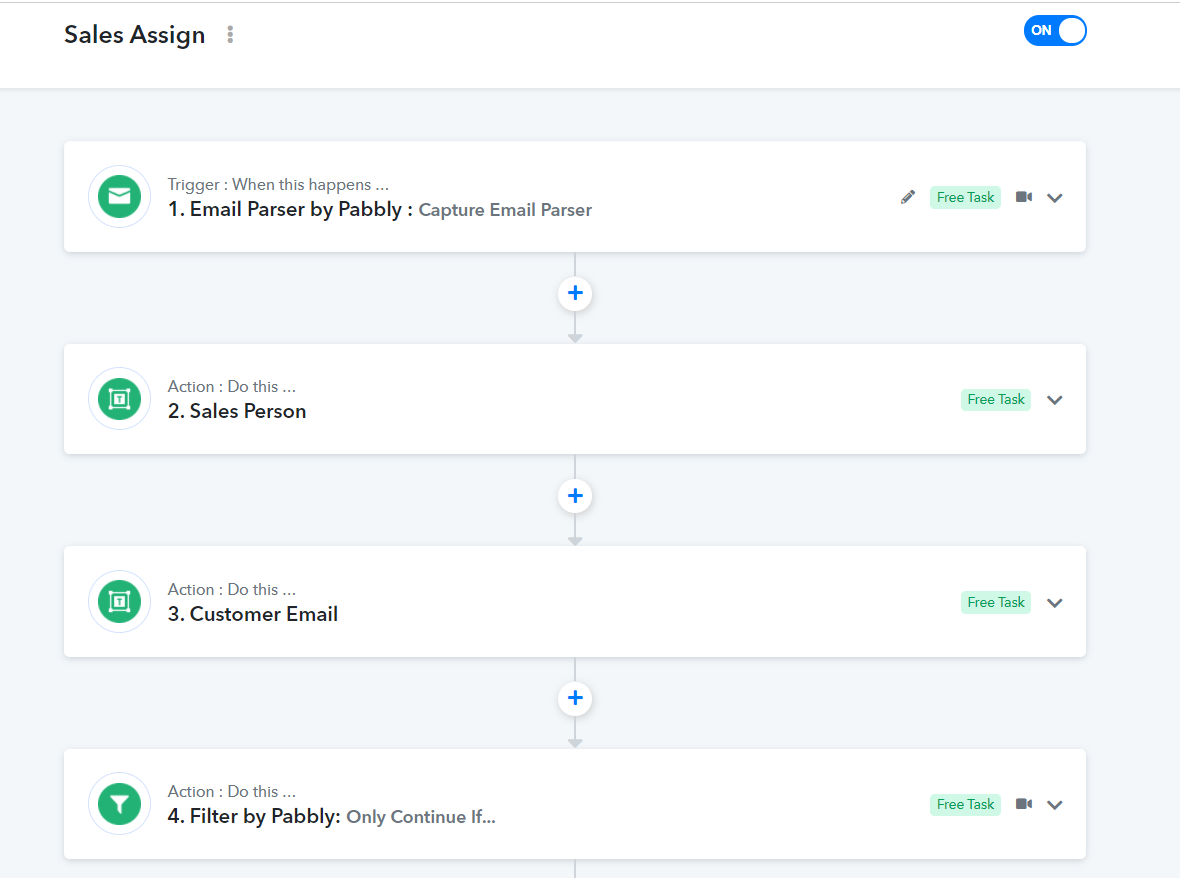The image size is (1180, 878).
Task: Select the '1. Email Parser by Pabbly' title
Action: 290,210
